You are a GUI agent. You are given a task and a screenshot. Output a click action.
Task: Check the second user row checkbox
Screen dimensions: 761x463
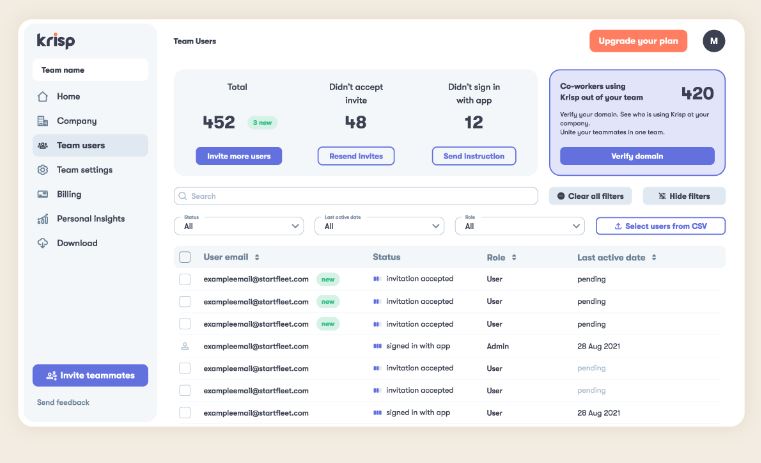click(185, 301)
